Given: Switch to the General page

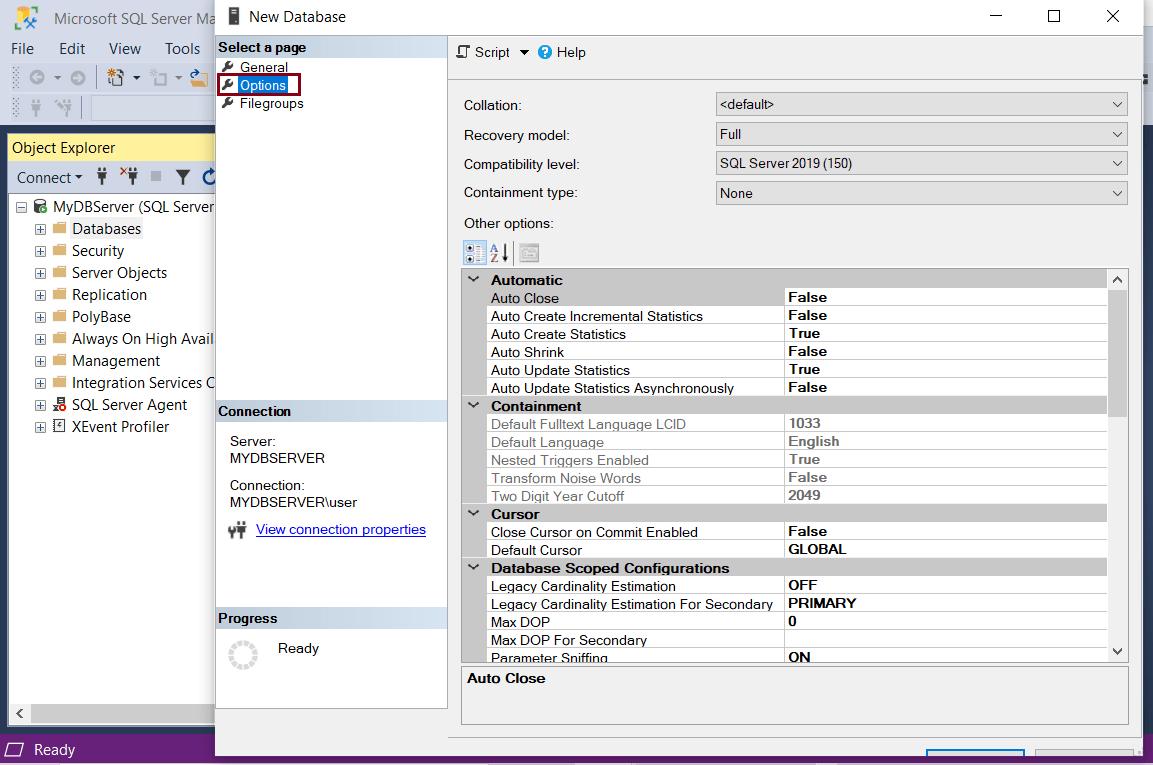Looking at the screenshot, I should point(263,67).
